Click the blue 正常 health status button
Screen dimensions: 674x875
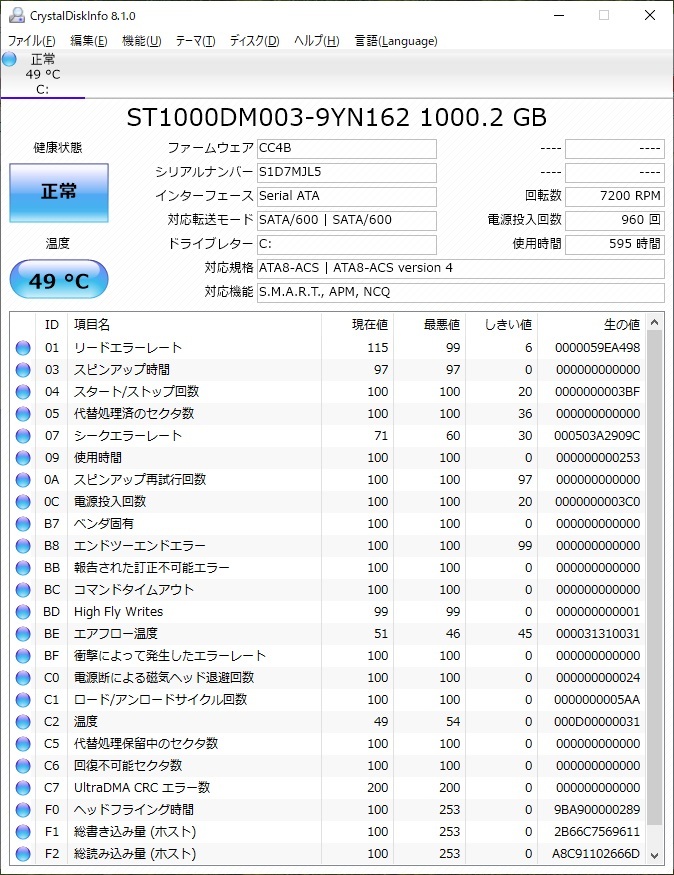pyautogui.click(x=59, y=193)
